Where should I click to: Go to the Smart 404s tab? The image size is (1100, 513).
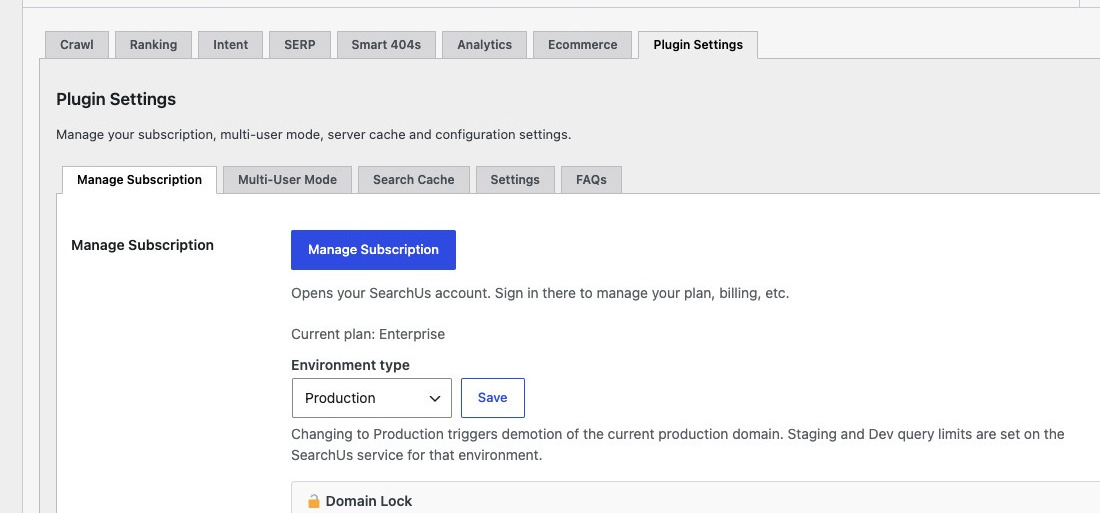[386, 44]
